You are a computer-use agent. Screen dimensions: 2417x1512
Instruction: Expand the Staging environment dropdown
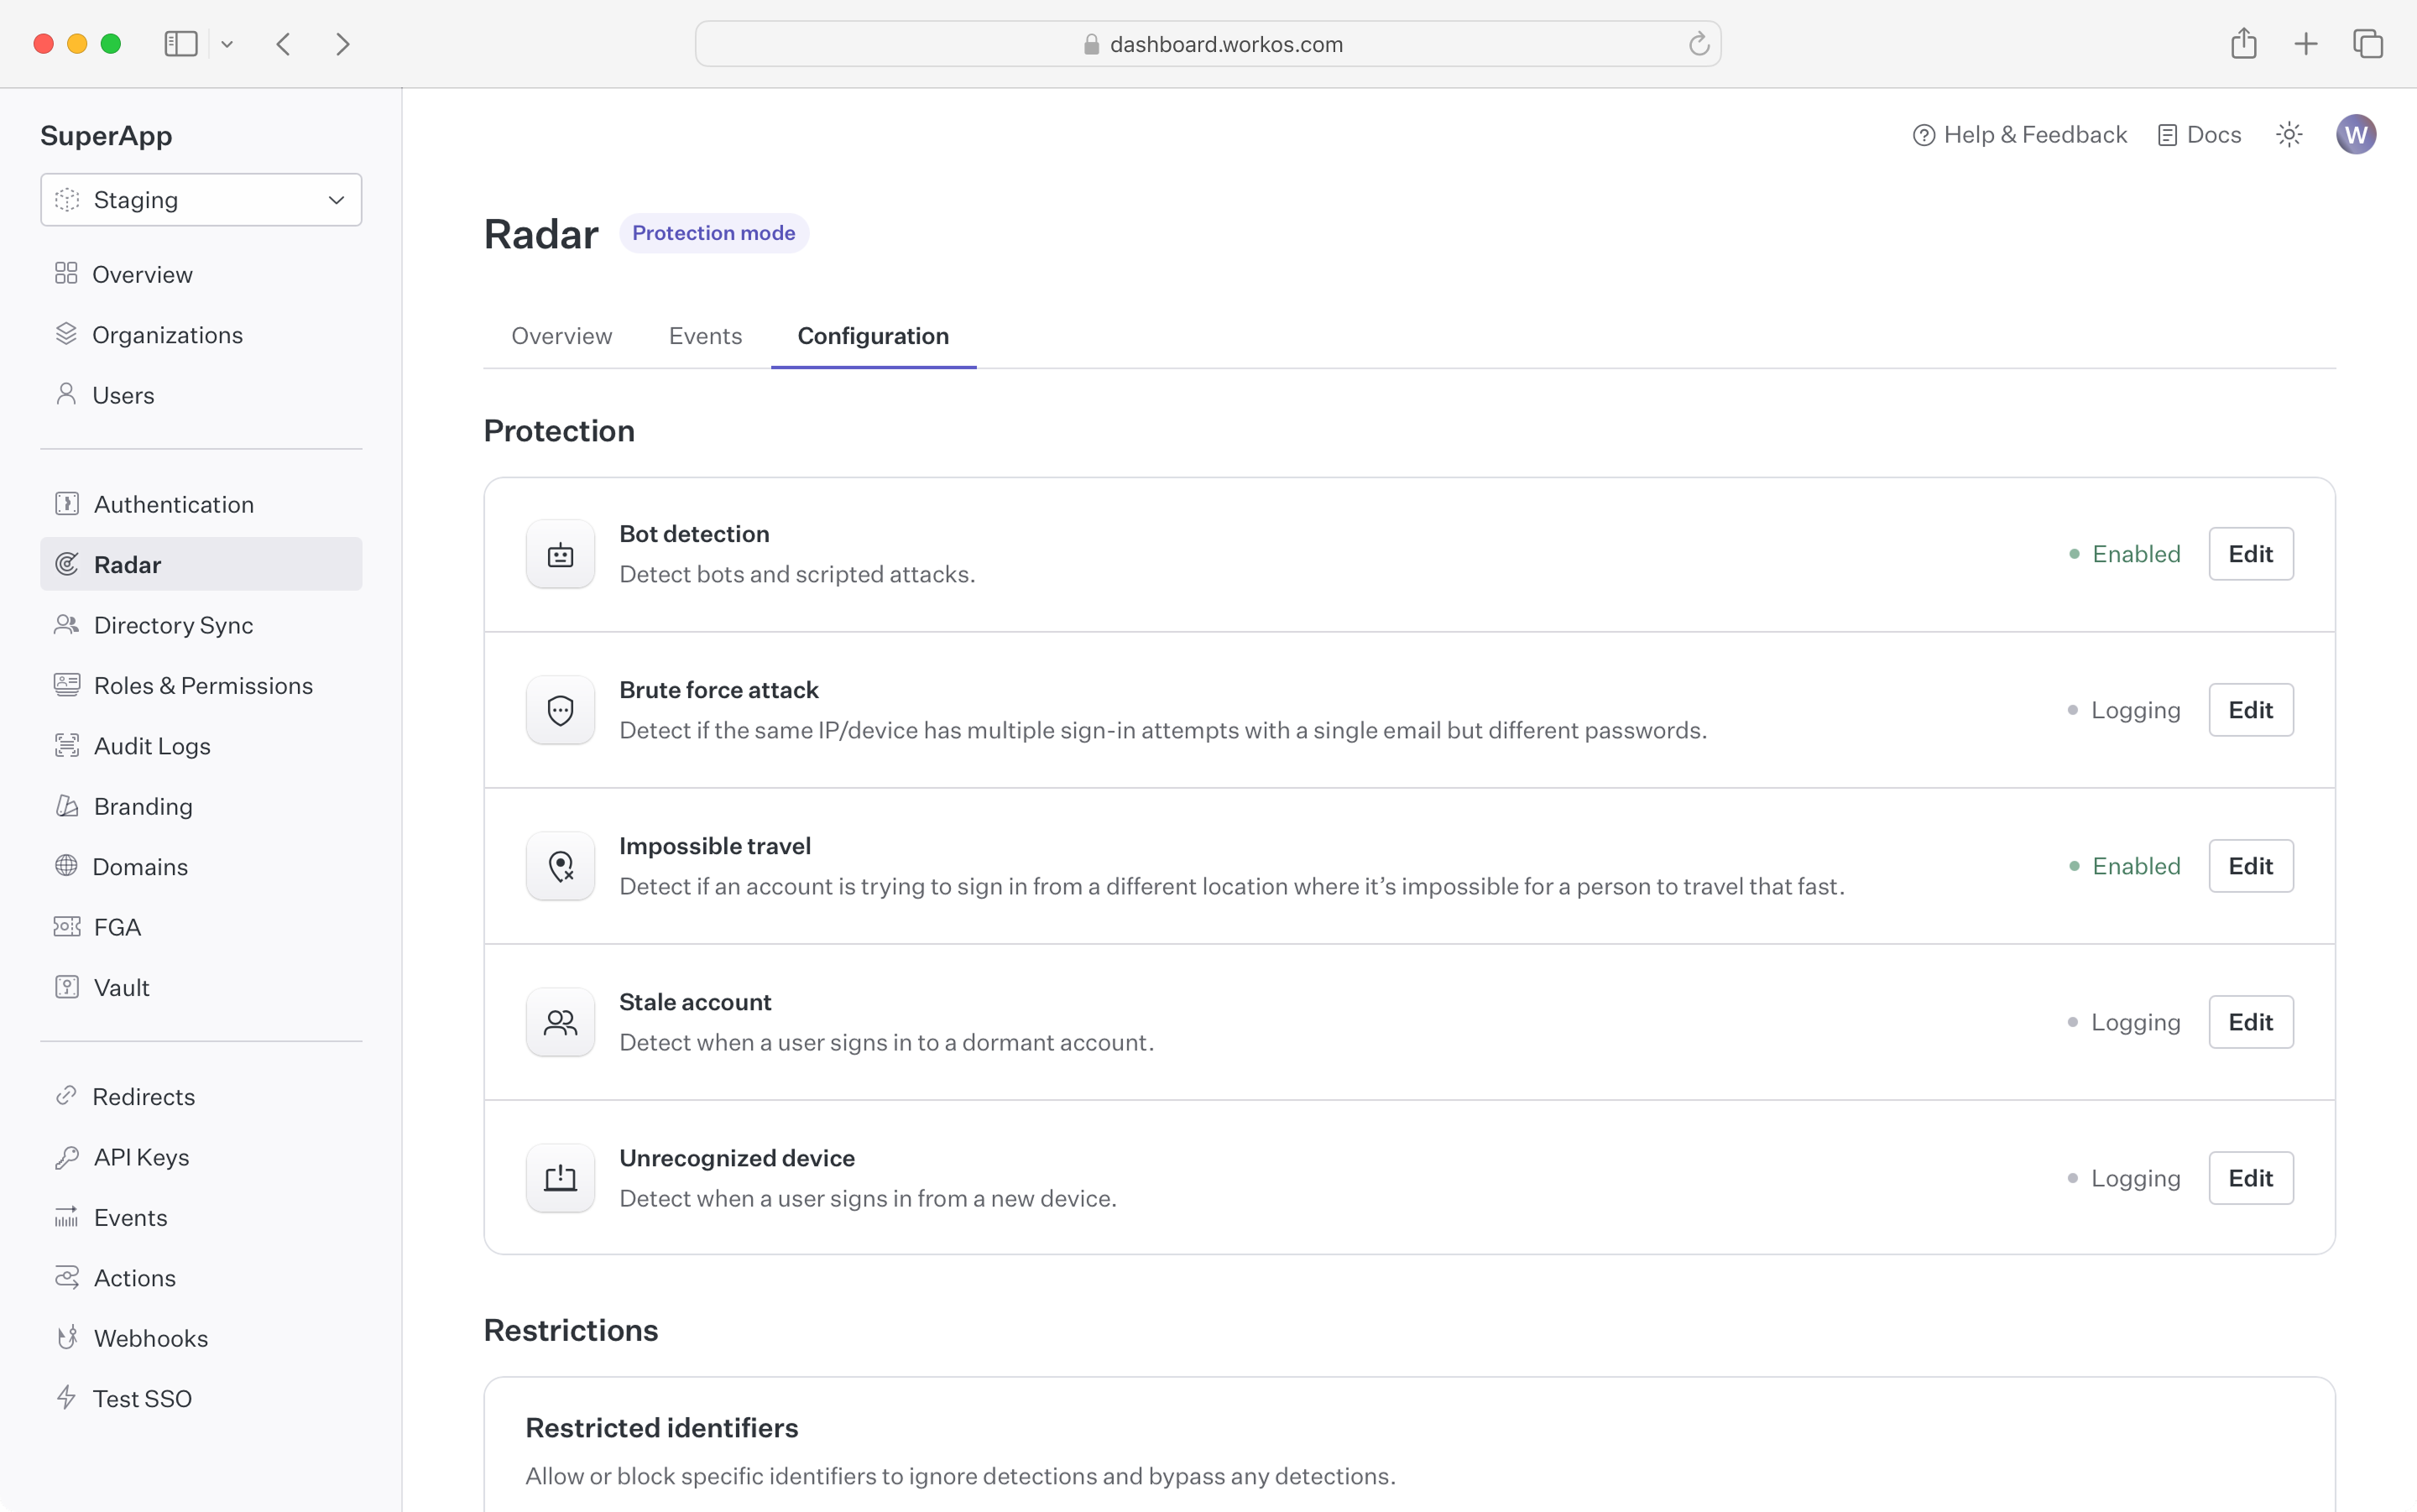coord(201,200)
